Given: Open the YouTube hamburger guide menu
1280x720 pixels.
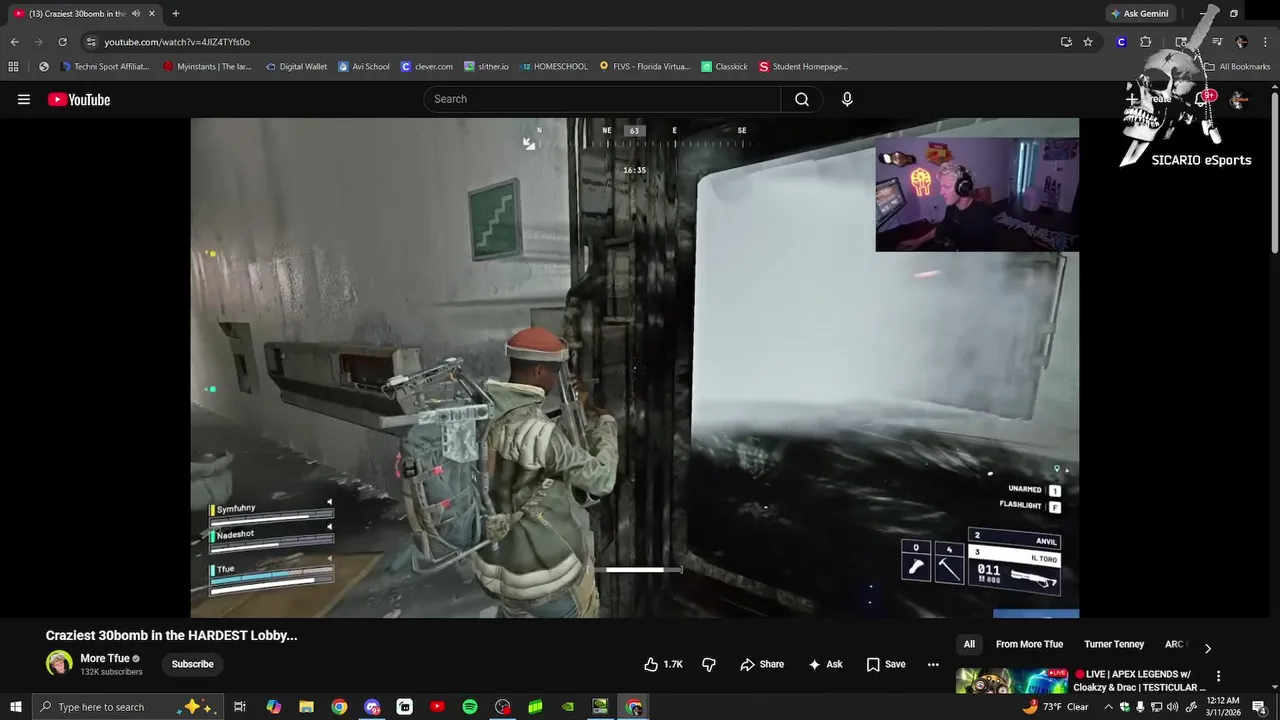Looking at the screenshot, I should click(24, 99).
